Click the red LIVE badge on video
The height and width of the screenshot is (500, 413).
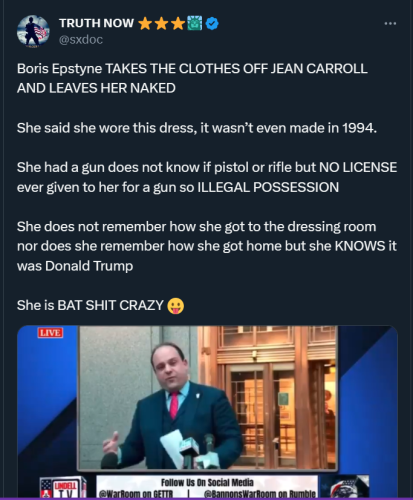[x=50, y=333]
